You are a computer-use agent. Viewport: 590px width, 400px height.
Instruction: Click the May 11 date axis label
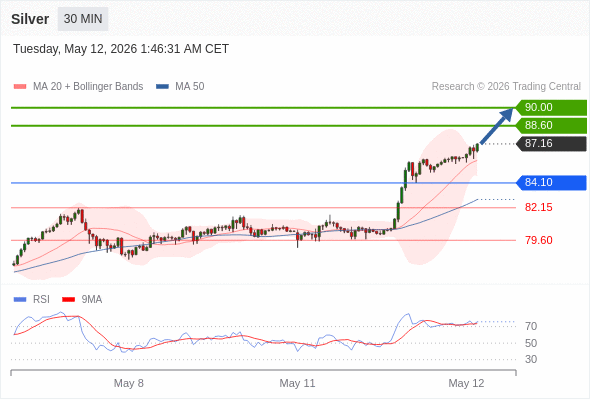pos(297,383)
